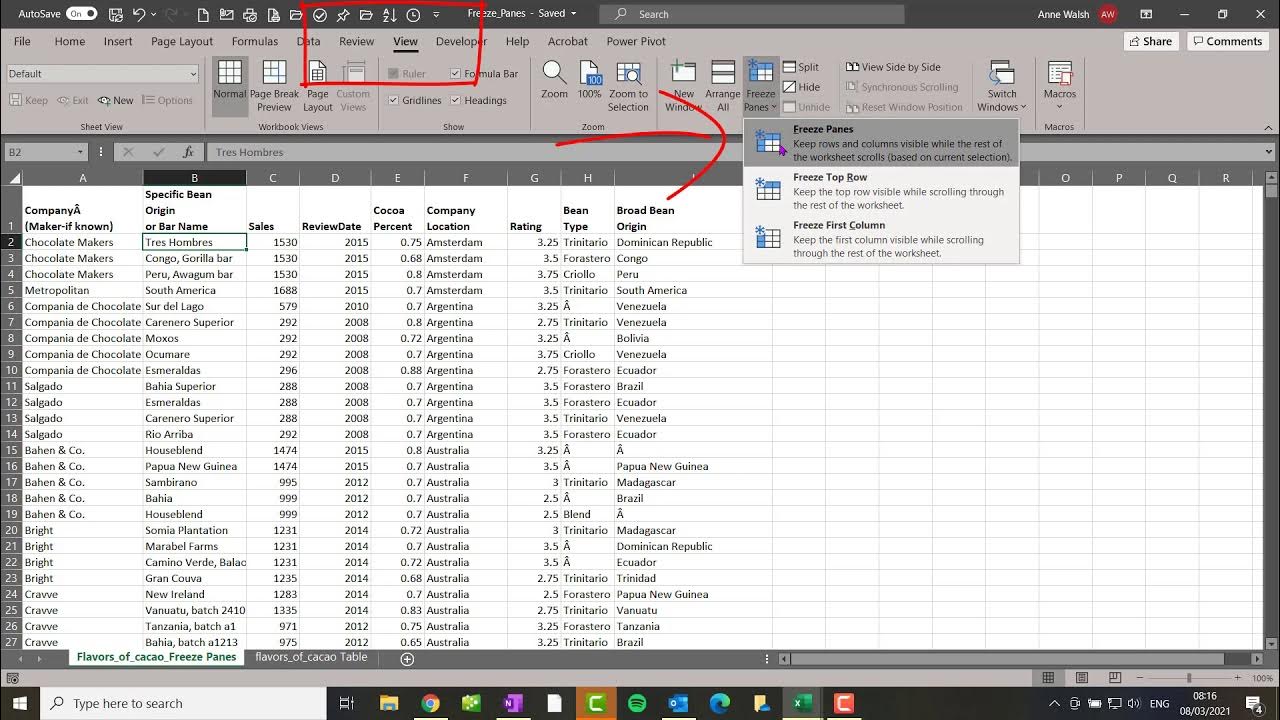Click the Share button
Image resolution: width=1280 pixels, height=720 pixels.
(x=1151, y=41)
